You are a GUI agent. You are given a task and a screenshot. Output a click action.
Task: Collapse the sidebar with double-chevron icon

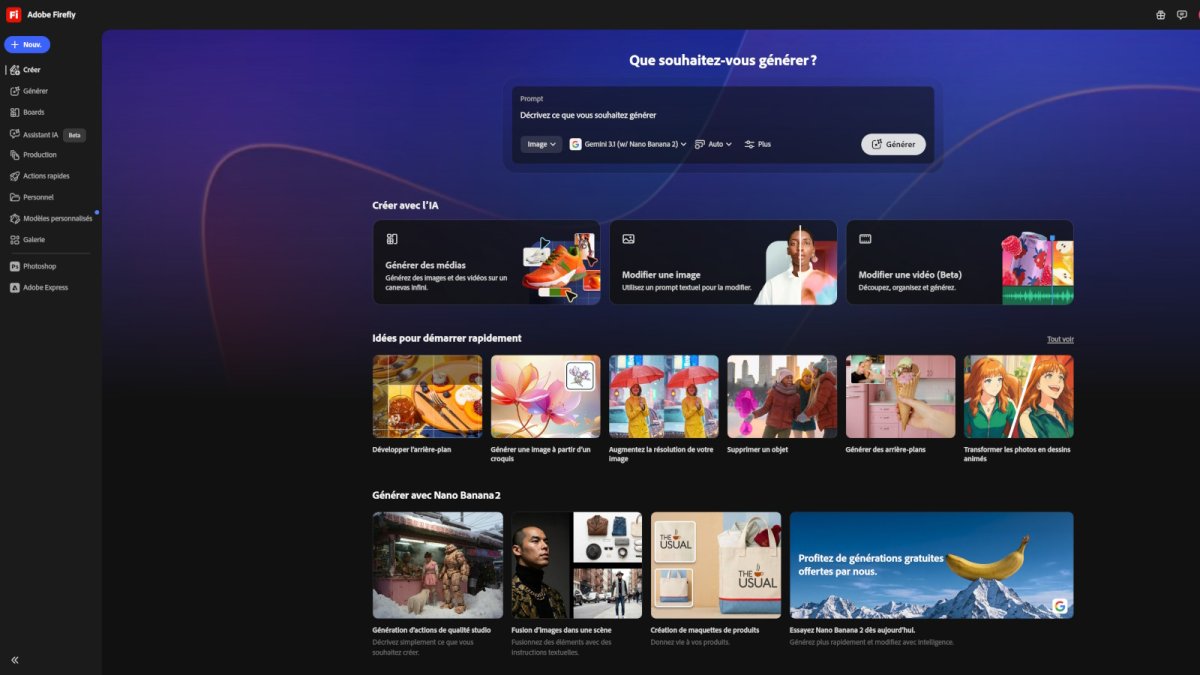(15, 660)
